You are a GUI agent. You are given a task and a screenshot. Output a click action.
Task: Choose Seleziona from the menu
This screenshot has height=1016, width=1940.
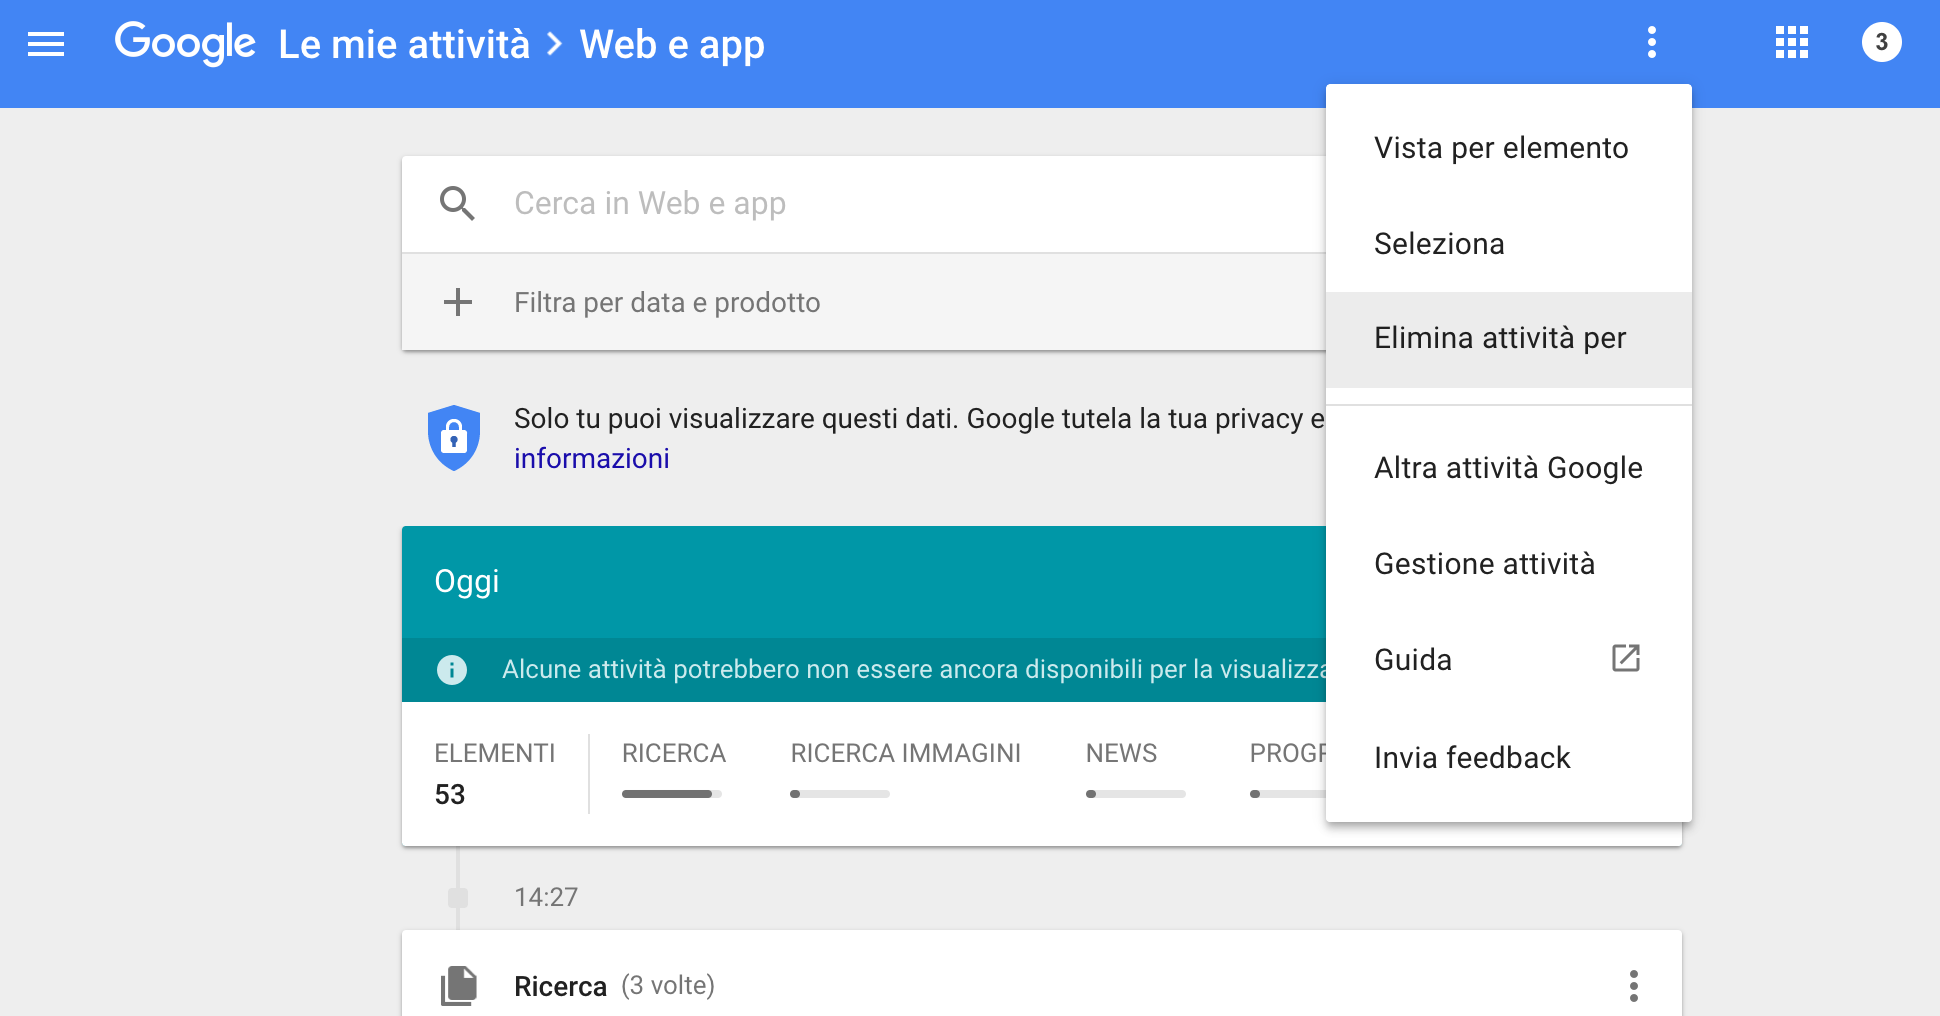tap(1508, 244)
